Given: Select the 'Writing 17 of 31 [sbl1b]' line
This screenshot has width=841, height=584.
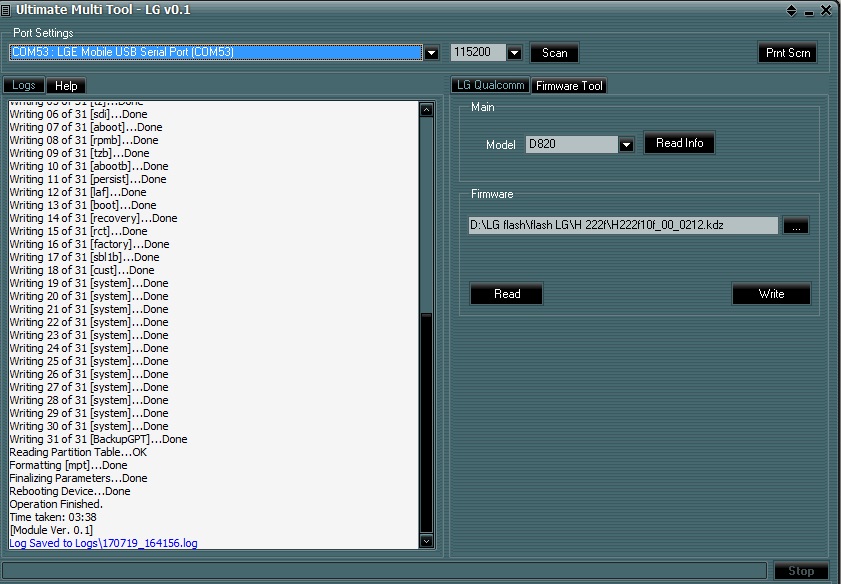Looking at the screenshot, I should (x=84, y=257).
